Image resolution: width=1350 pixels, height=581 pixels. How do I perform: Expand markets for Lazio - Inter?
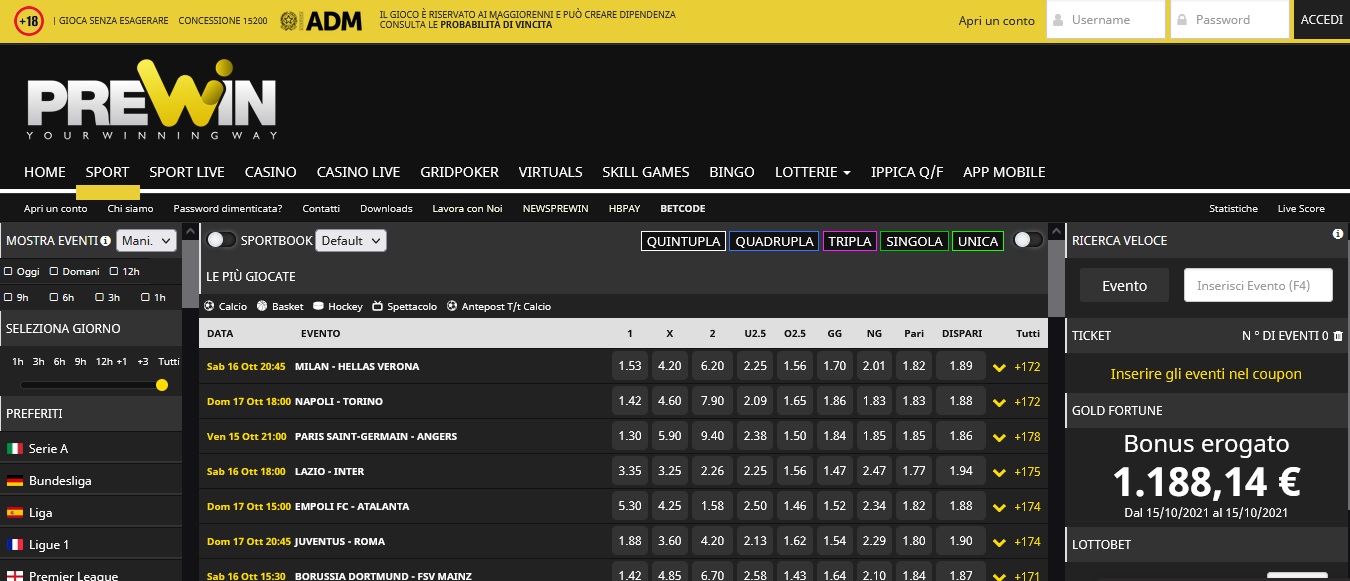click(x=998, y=472)
